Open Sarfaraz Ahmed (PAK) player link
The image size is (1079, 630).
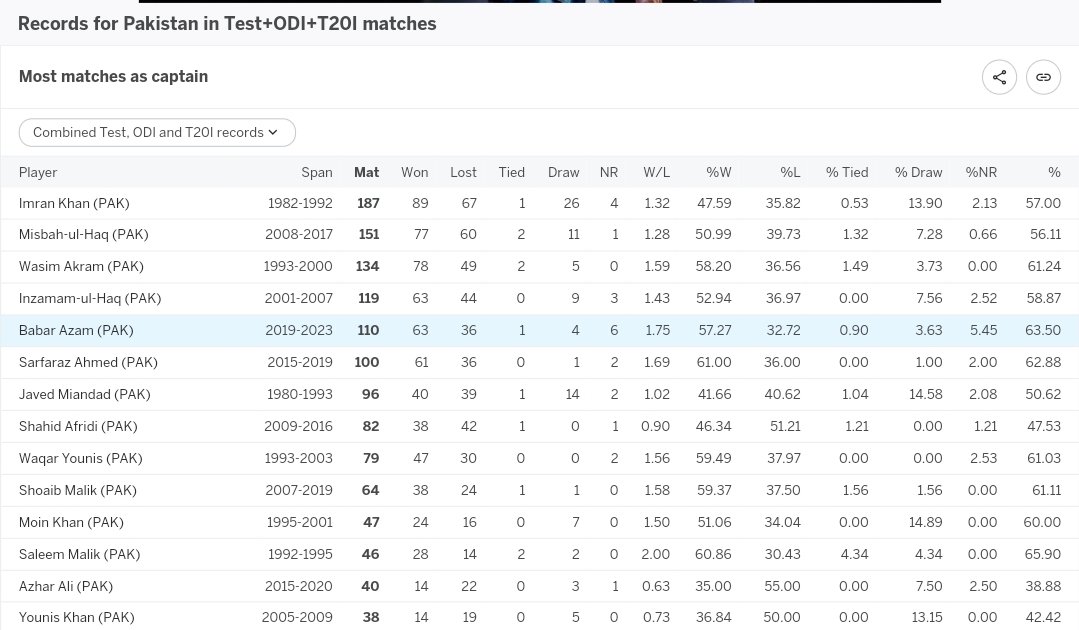point(88,362)
